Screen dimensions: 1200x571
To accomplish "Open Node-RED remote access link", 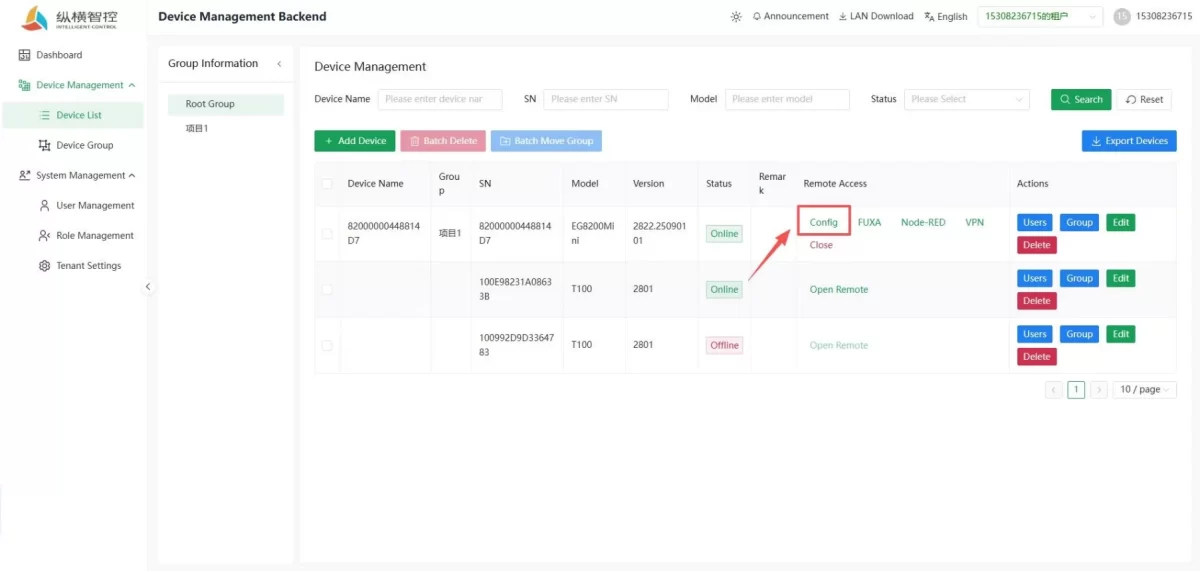I will coord(923,222).
